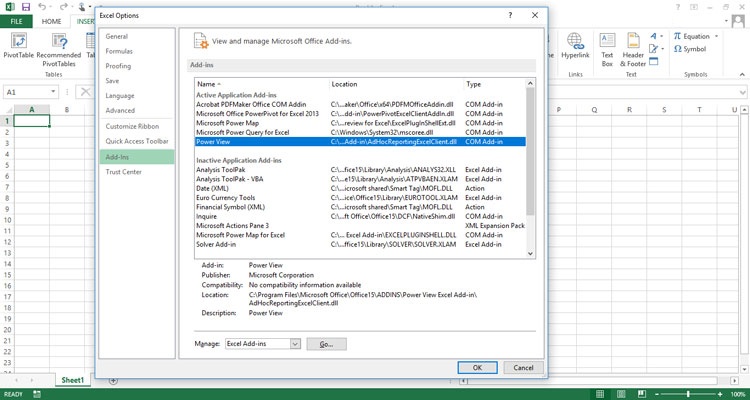Click the Ribbon Display Options icon
Viewport: 750px width, 400px height.
[x=694, y=7]
